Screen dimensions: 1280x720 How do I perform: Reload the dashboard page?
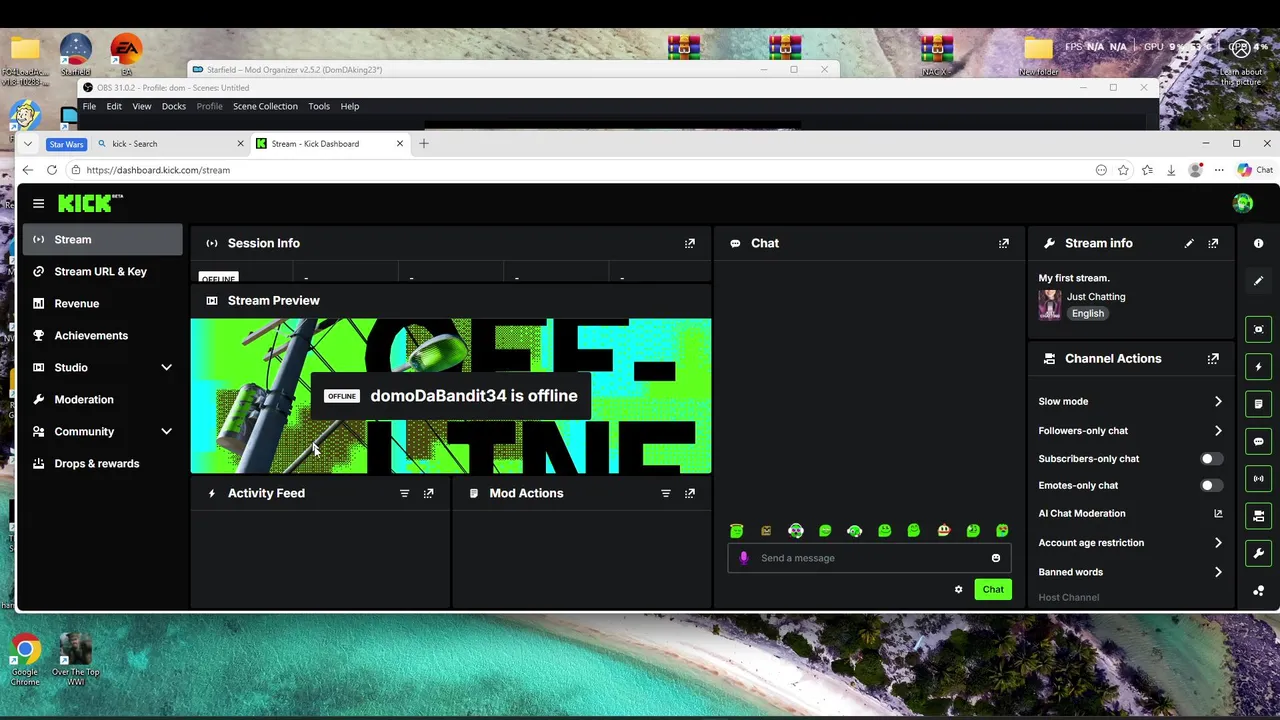point(52,170)
